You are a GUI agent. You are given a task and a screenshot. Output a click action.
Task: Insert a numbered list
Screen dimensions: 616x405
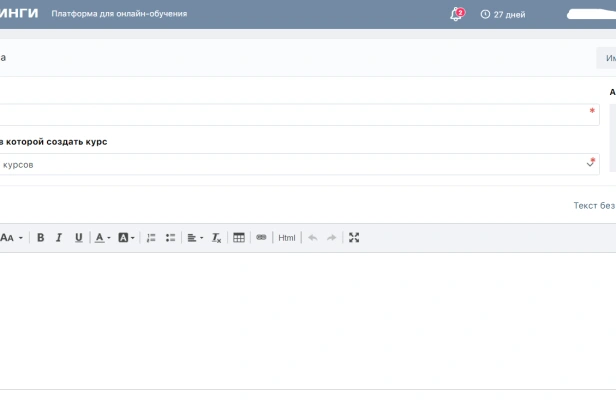pos(151,238)
